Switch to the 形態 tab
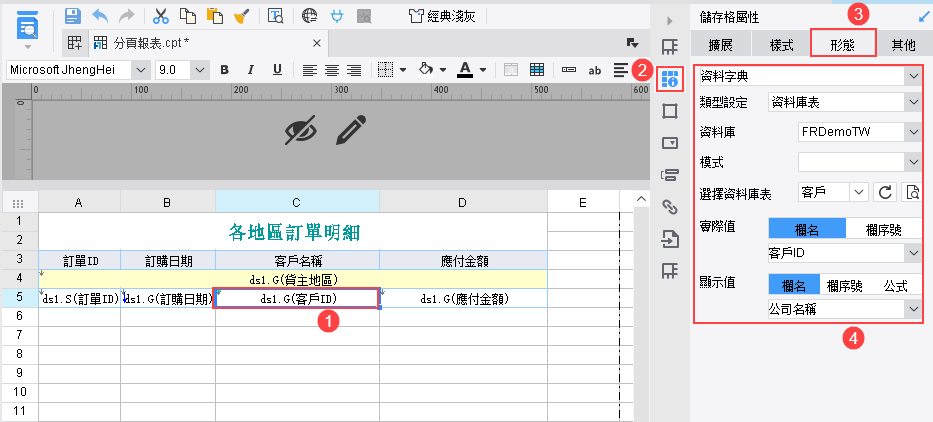Viewport: 933px width, 422px height. pyautogui.click(x=843, y=44)
